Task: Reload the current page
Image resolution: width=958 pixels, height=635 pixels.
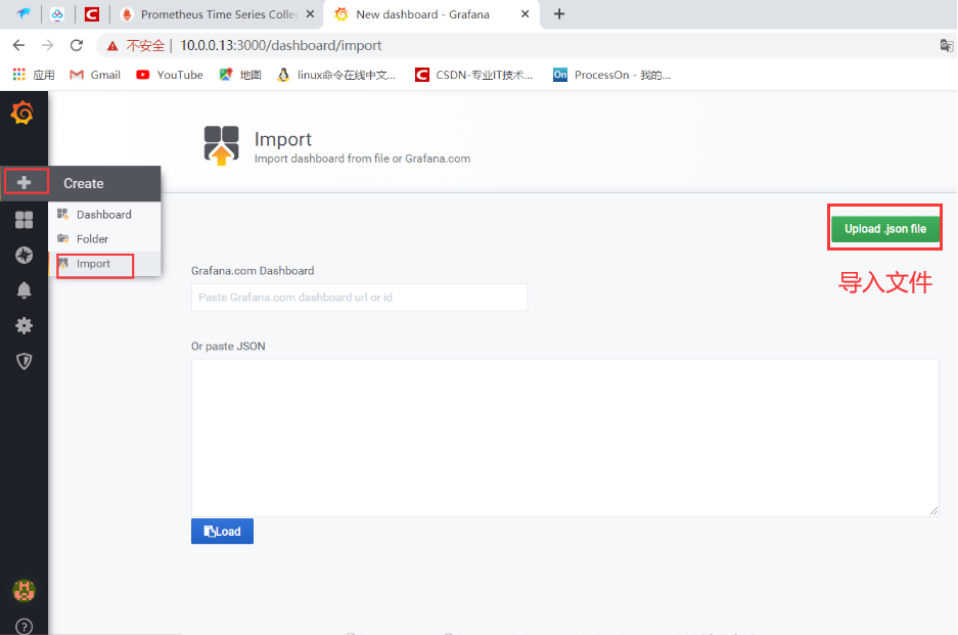Action: pos(76,45)
